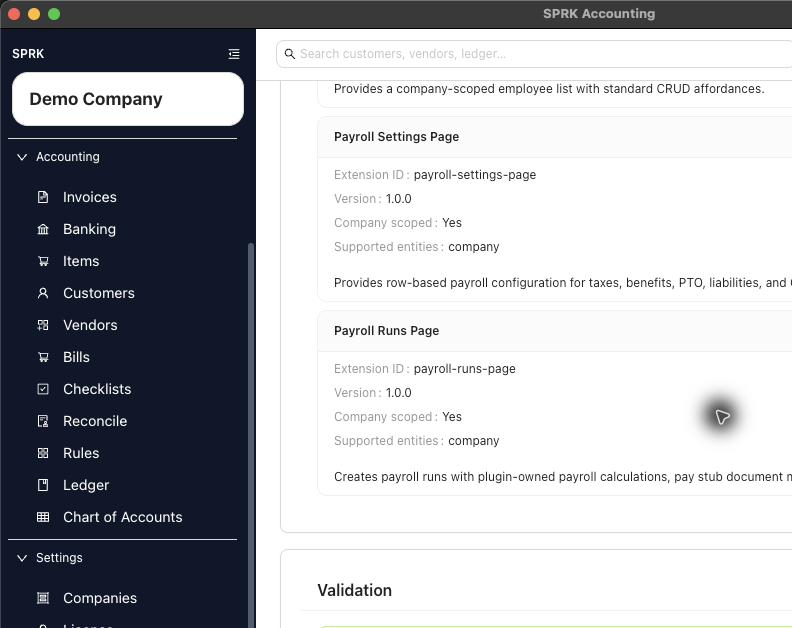Select the payroll-runs-page extension ID text
The image size is (792, 628).
point(465,369)
